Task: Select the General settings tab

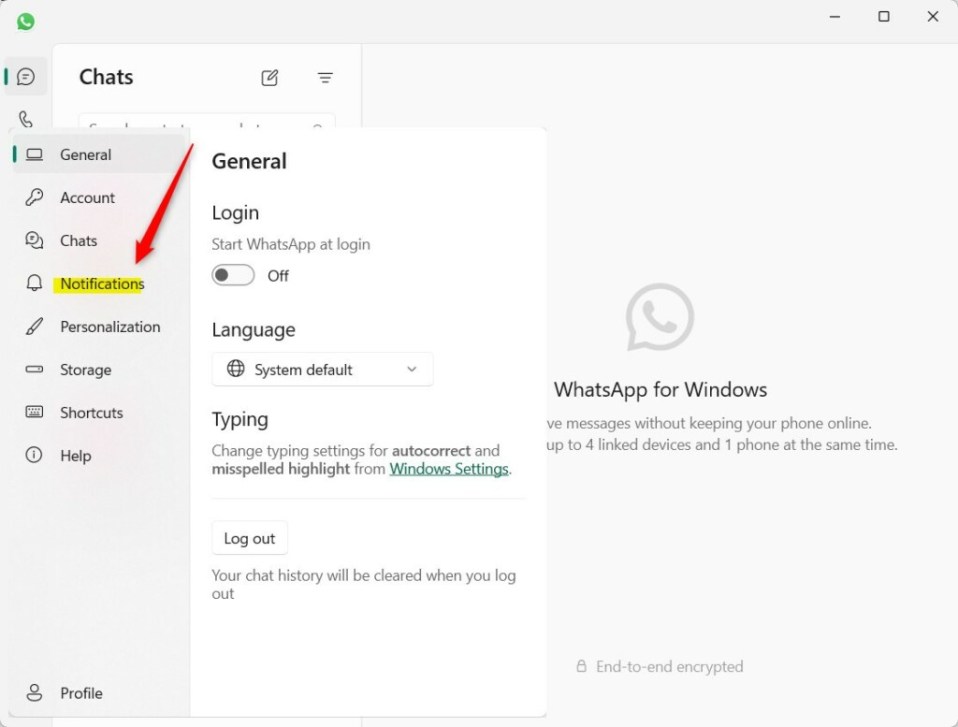Action: pyautogui.click(x=99, y=155)
